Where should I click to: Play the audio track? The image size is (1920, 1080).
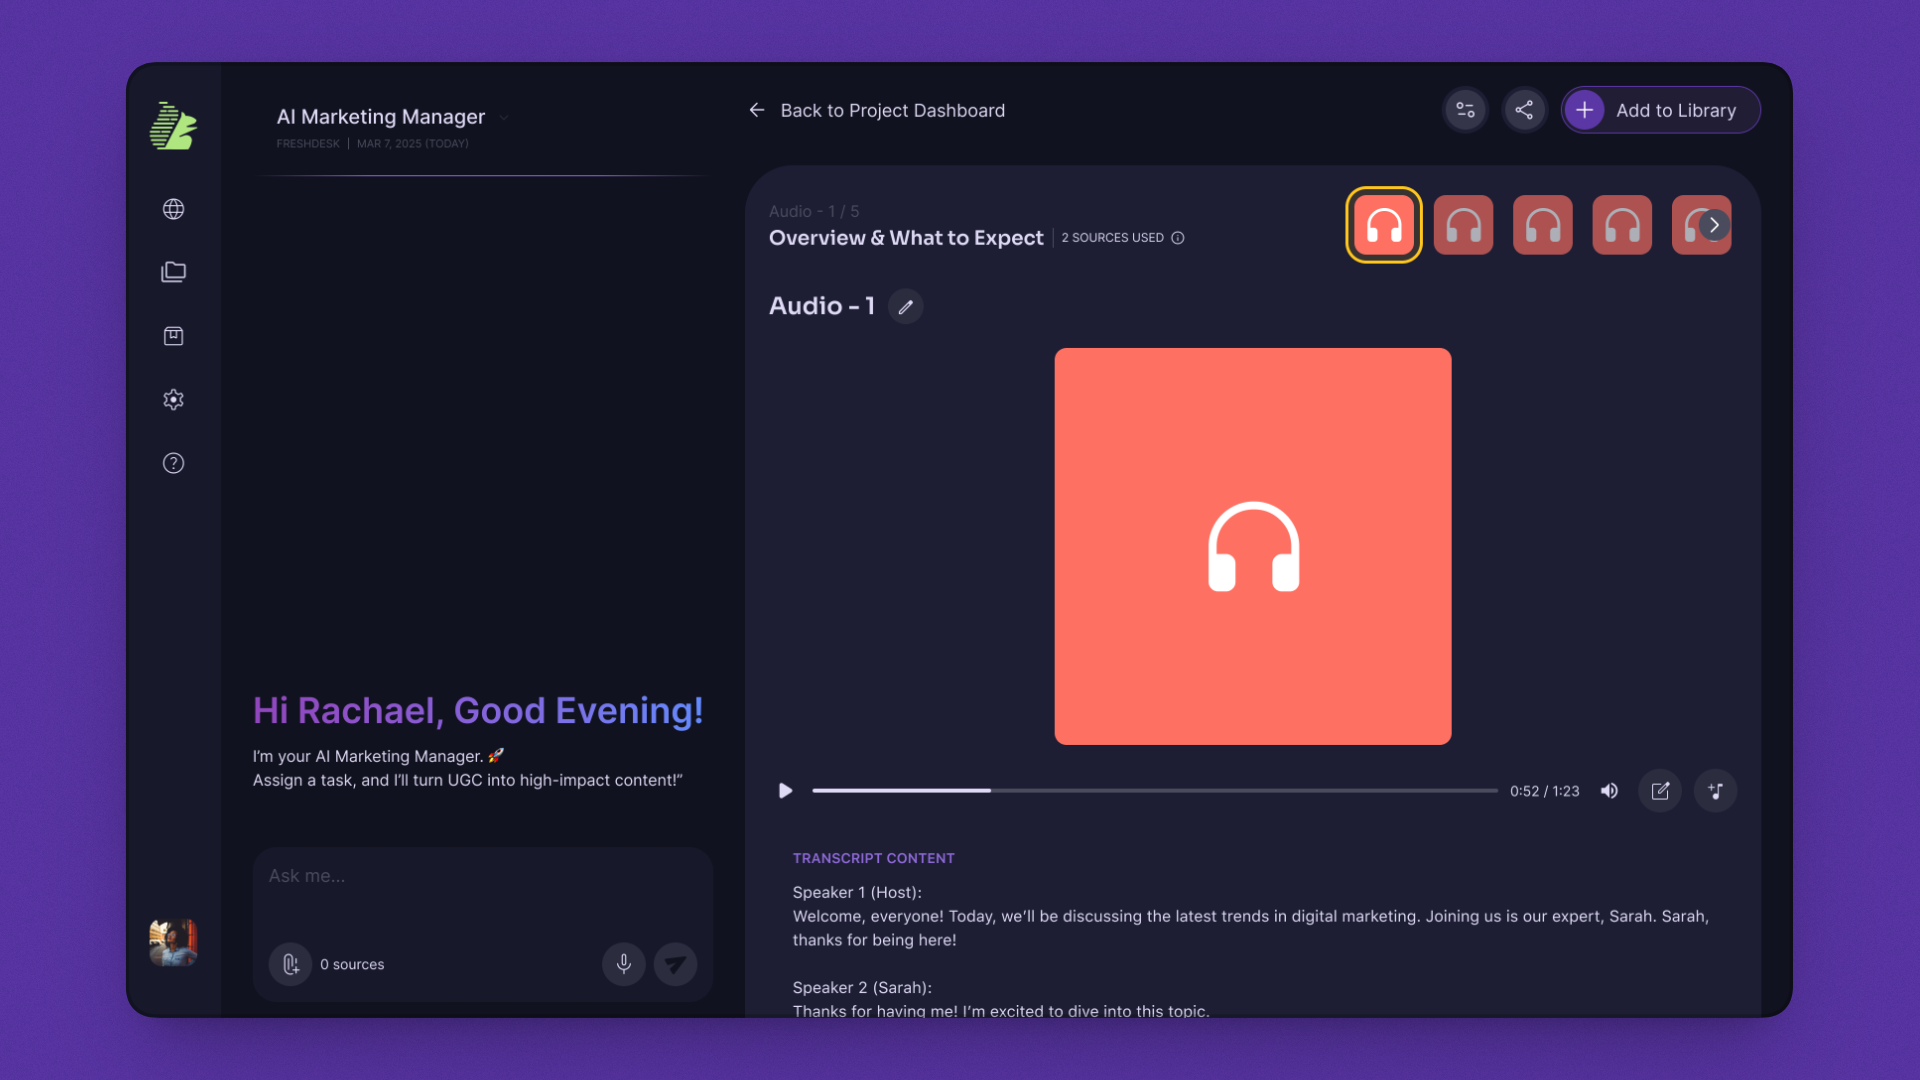(x=785, y=791)
